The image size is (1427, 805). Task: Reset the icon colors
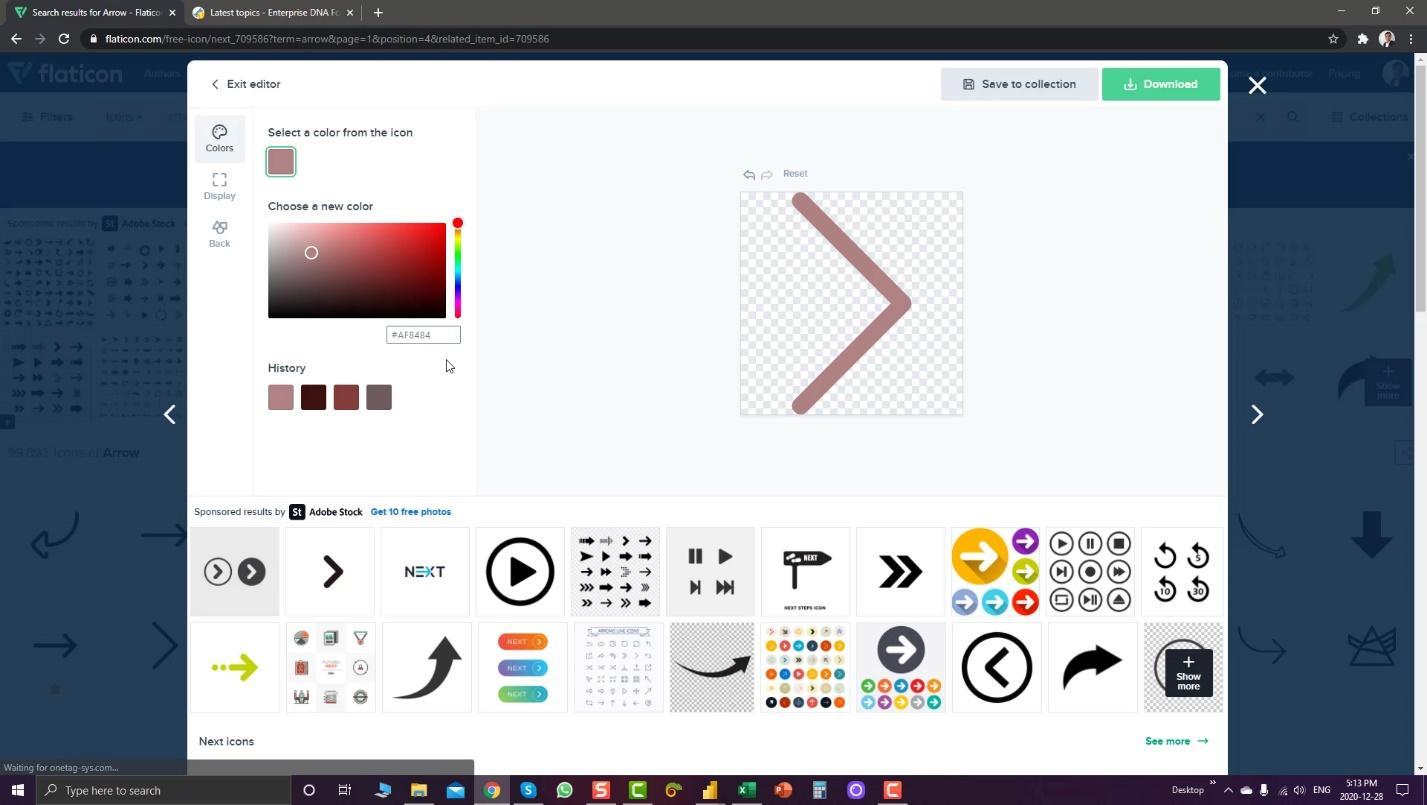click(x=795, y=174)
